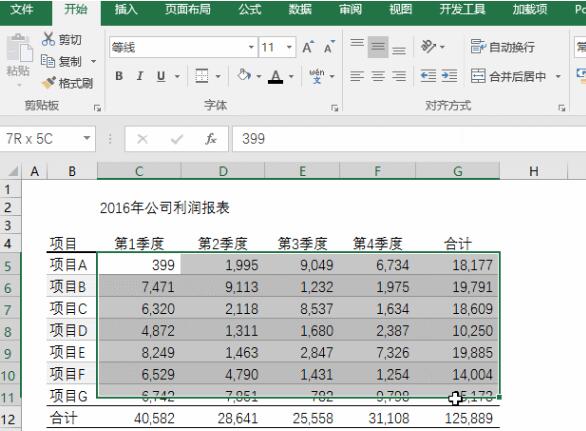
Task: Decrease indent
Action: point(428,76)
